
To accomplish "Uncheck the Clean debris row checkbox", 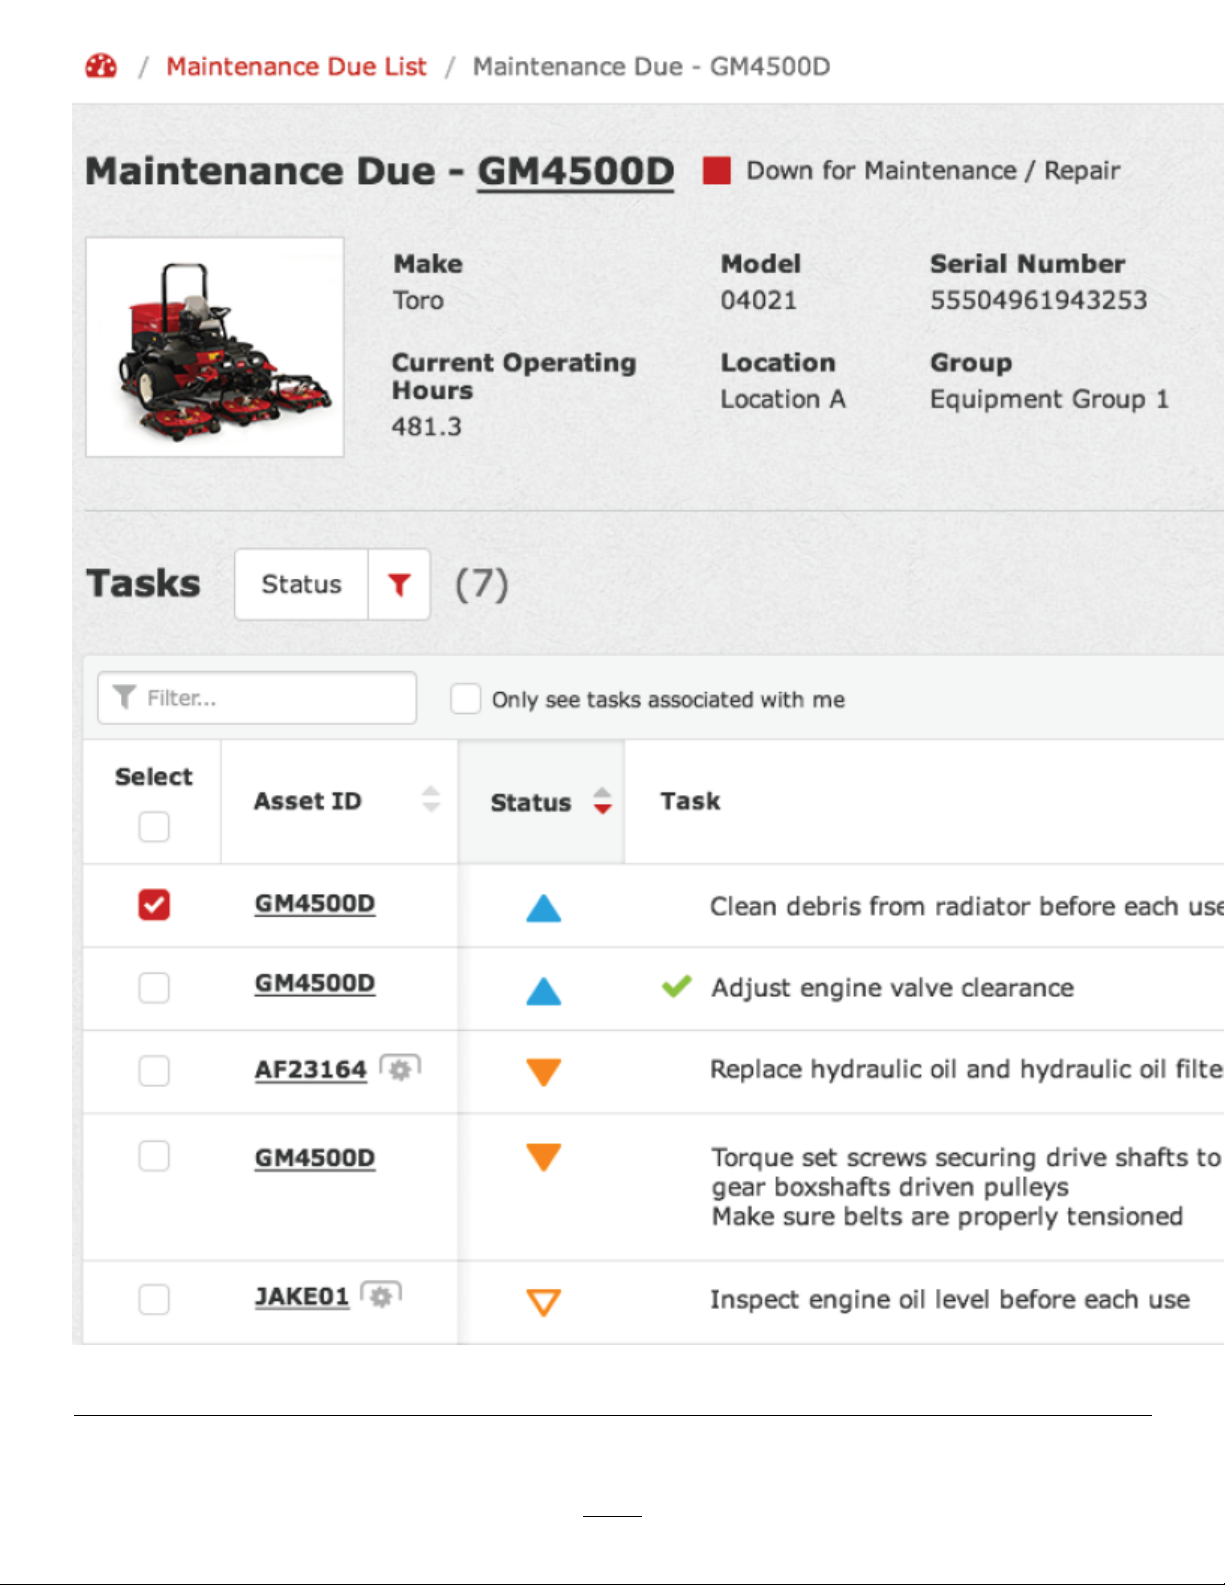I will pos(154,904).
